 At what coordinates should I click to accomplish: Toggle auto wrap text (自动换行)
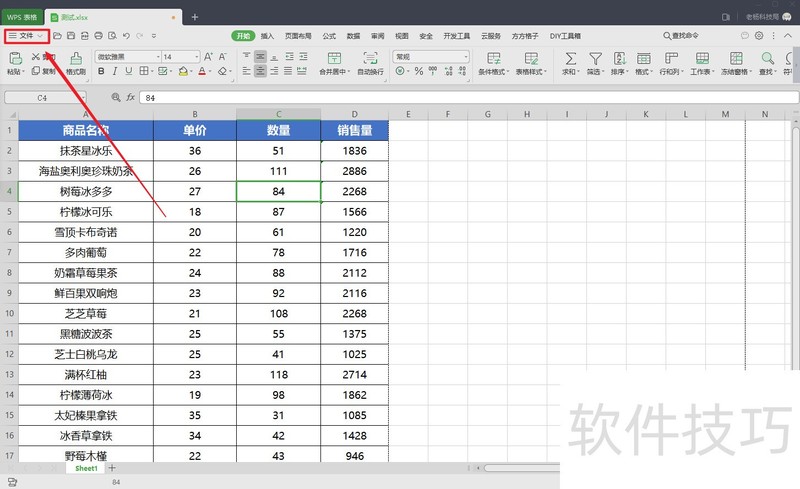click(370, 58)
